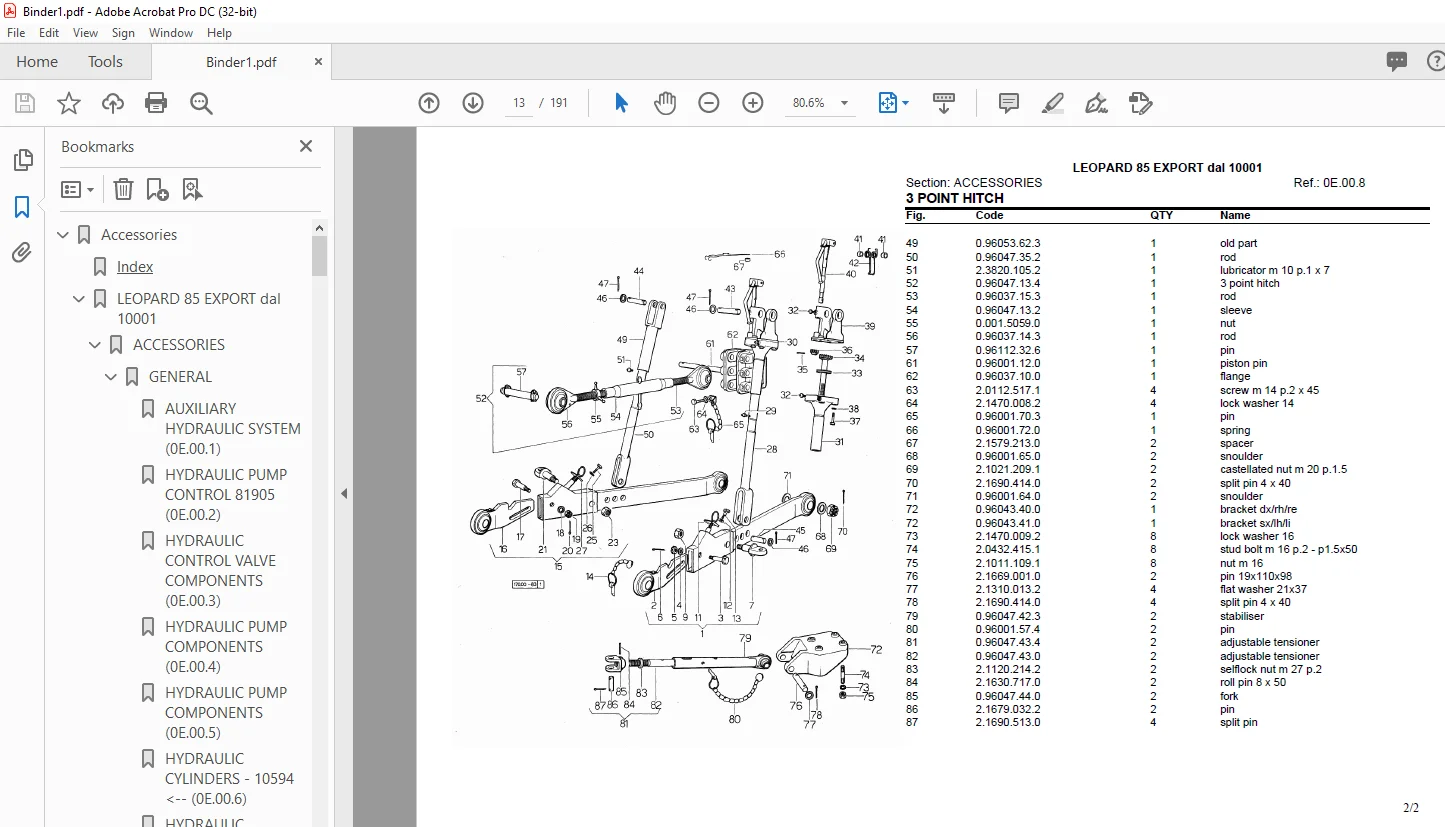Click part code 0.96053.62.3
The width and height of the screenshot is (1445, 827).
point(1008,243)
